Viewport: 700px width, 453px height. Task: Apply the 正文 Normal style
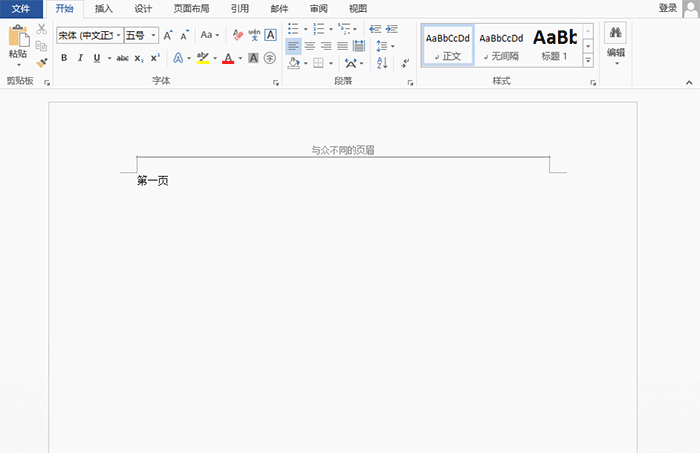pyautogui.click(x=448, y=46)
